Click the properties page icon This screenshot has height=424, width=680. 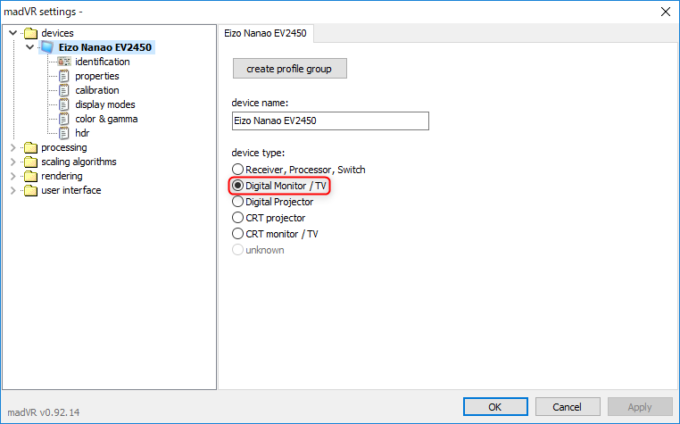coord(65,76)
